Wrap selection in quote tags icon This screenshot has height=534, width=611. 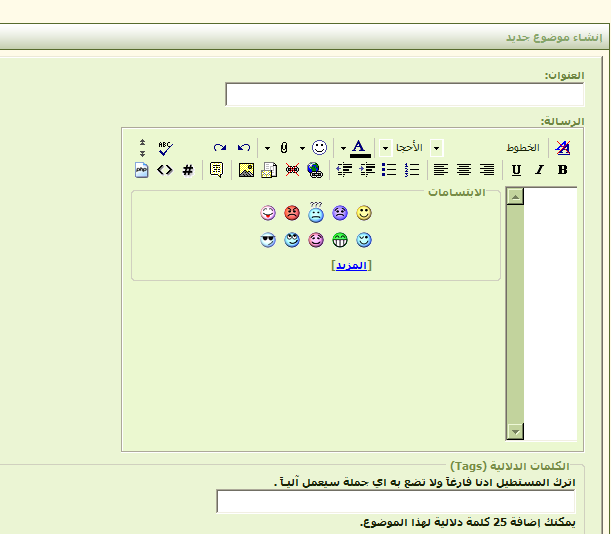click(216, 170)
